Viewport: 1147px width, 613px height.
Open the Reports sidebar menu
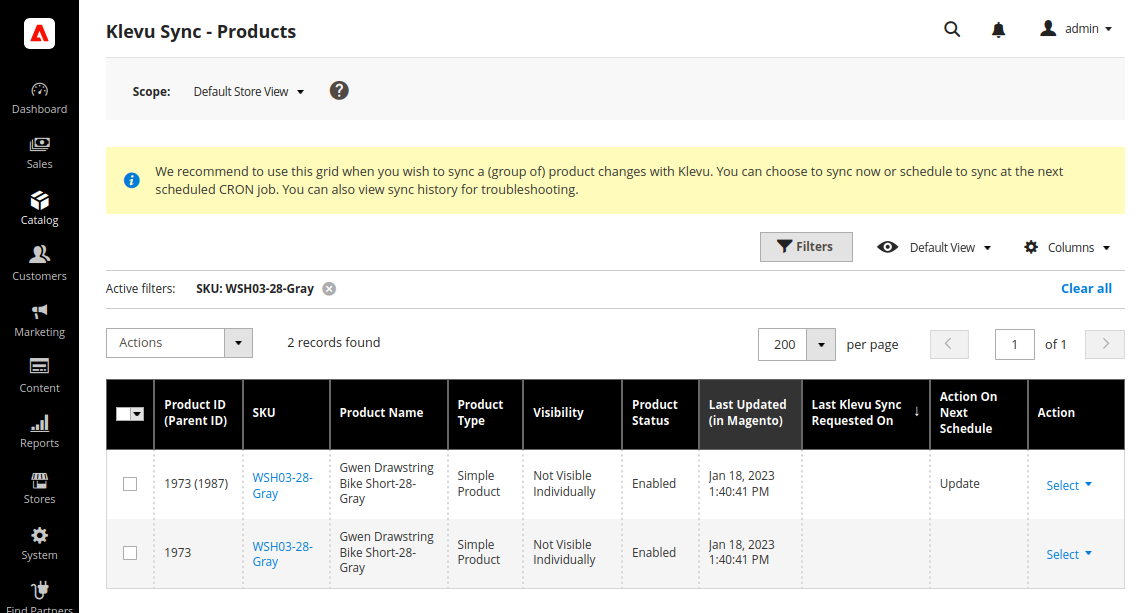(x=40, y=432)
